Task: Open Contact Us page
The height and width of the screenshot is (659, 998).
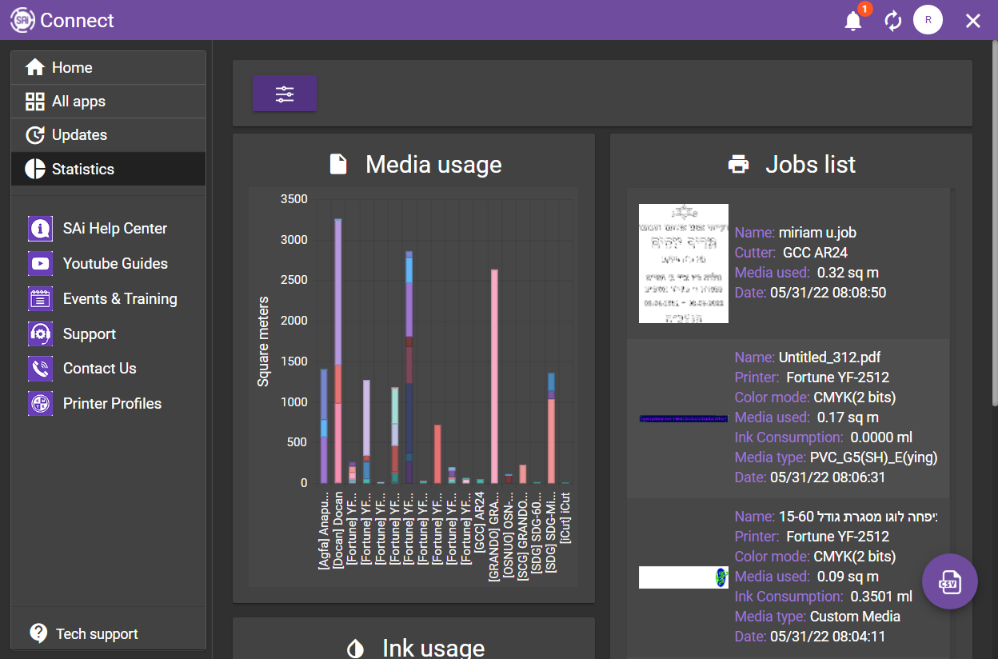Action: coord(99,369)
